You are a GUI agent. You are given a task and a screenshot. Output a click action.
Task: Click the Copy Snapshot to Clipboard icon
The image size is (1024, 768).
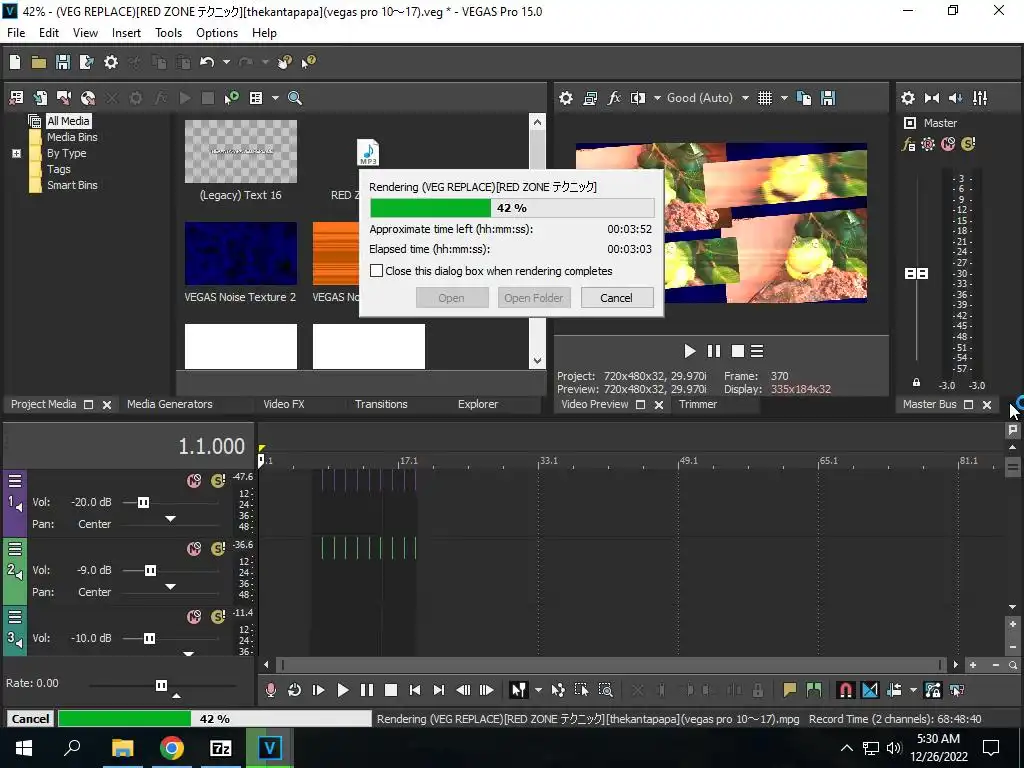pos(804,98)
